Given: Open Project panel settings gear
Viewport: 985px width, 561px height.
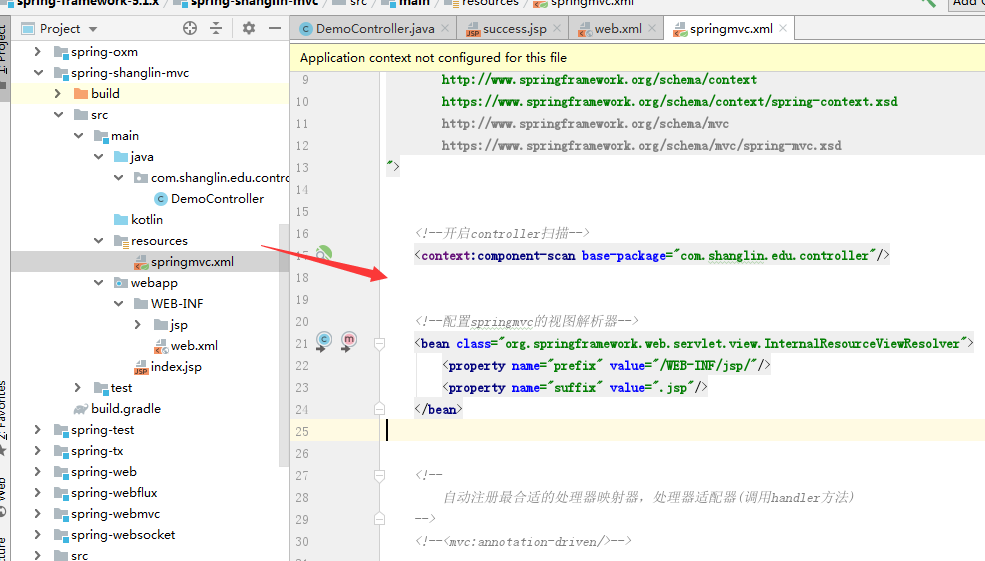Looking at the screenshot, I should pyautogui.click(x=249, y=28).
